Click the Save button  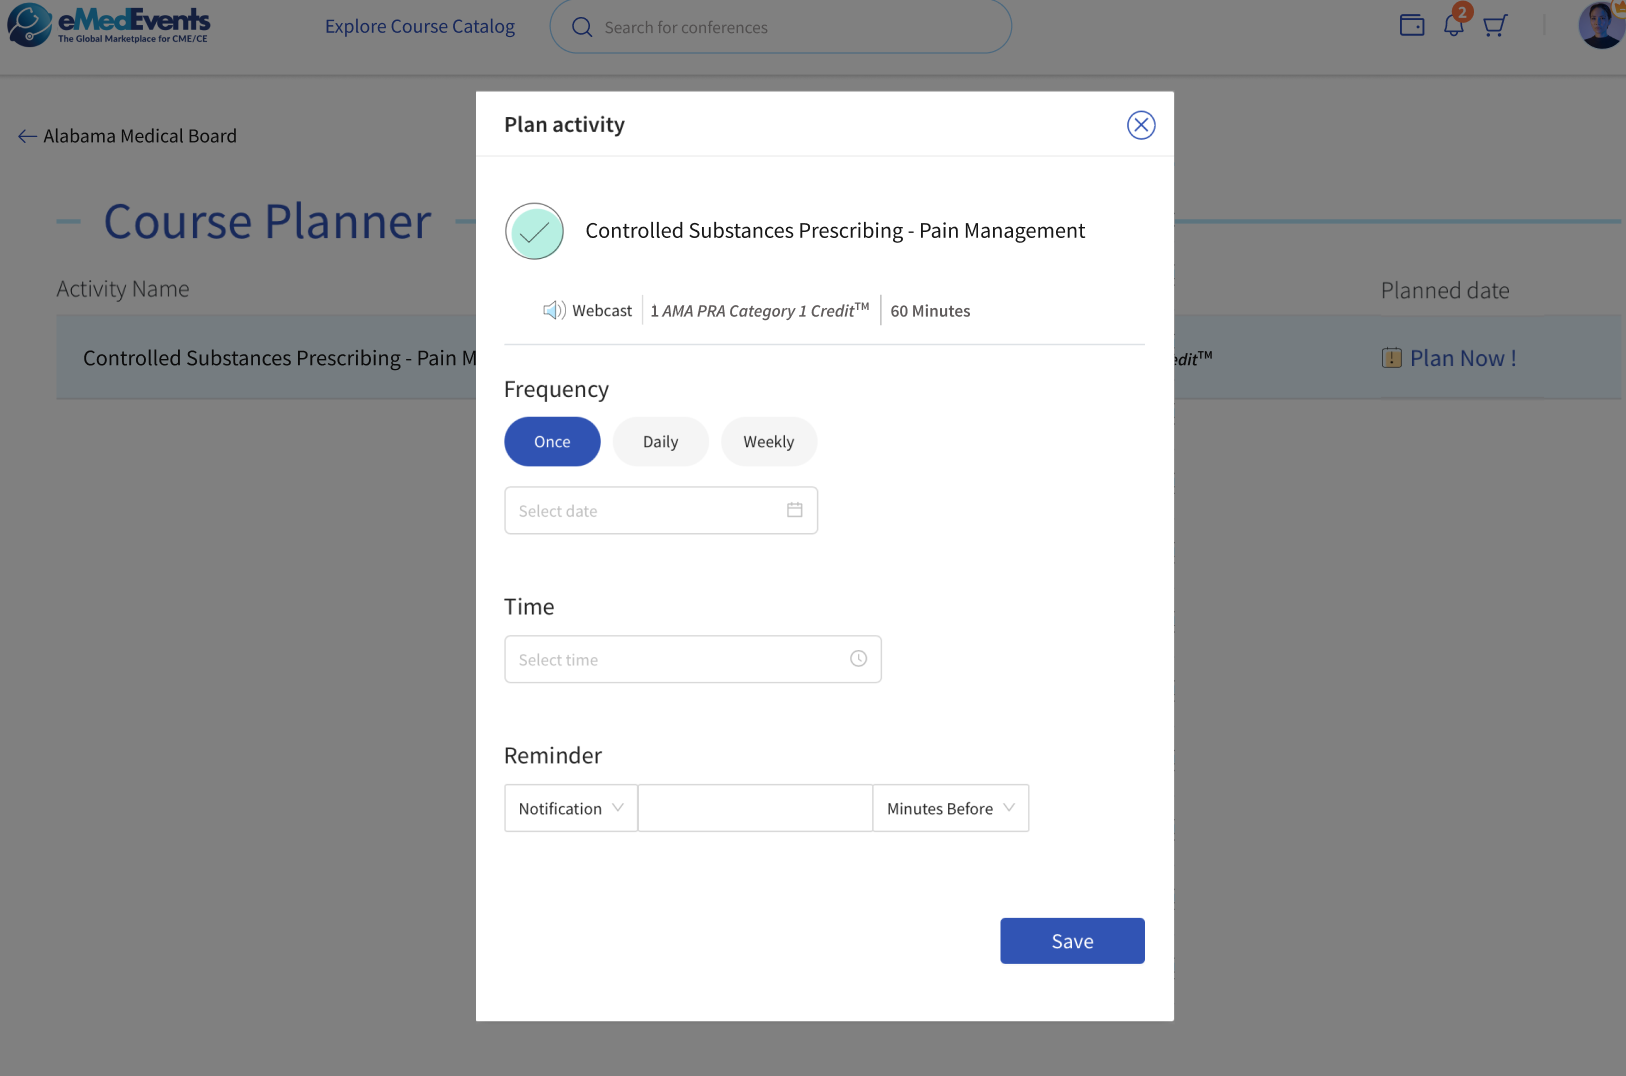(1072, 941)
